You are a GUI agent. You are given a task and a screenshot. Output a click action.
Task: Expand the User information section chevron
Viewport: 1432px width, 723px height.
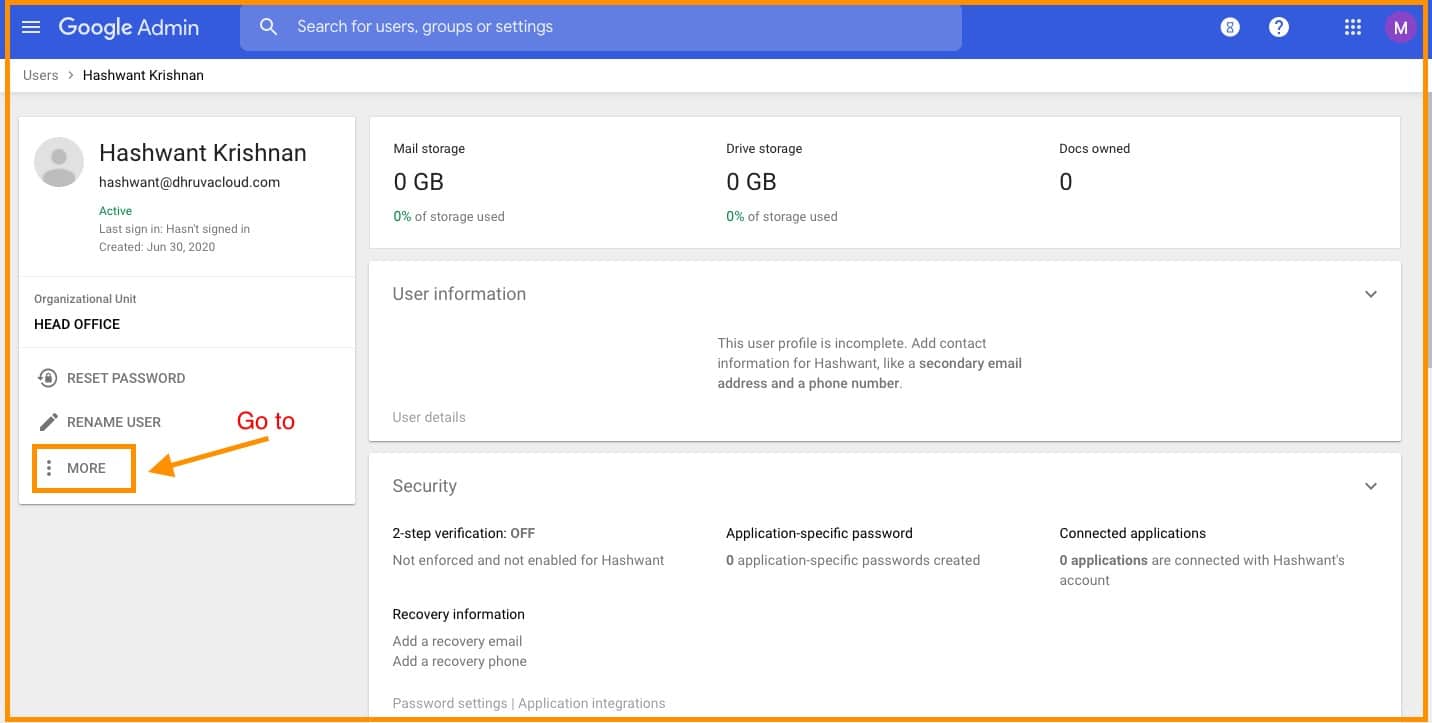coord(1370,294)
